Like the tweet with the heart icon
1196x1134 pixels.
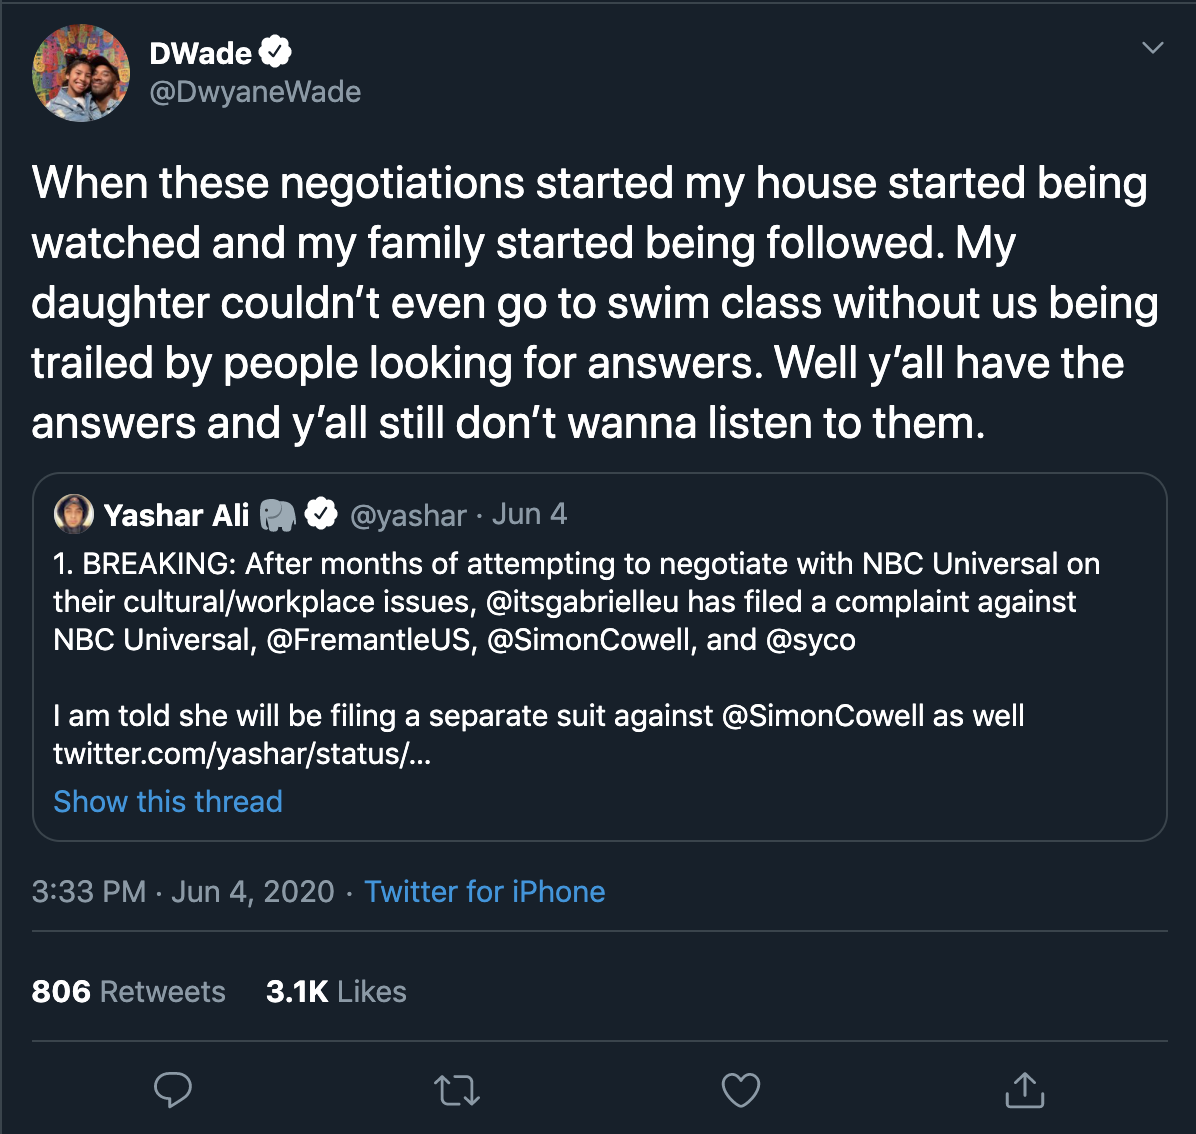741,1090
